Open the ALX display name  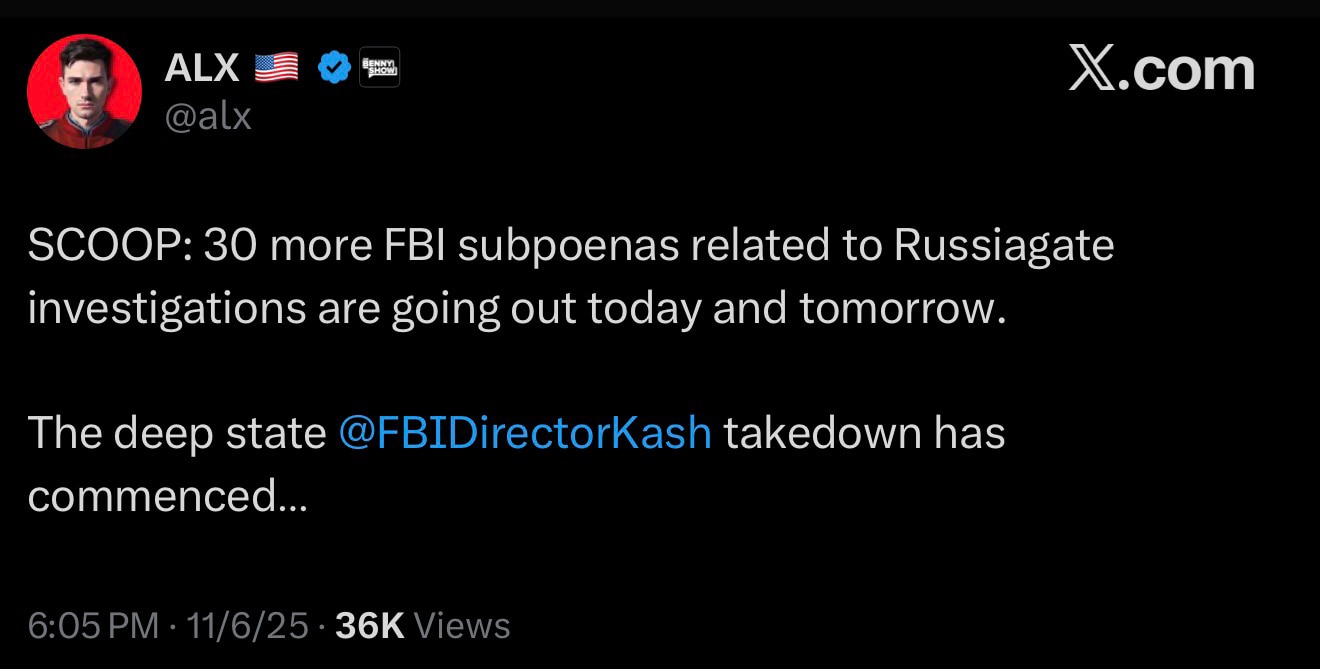click(201, 68)
